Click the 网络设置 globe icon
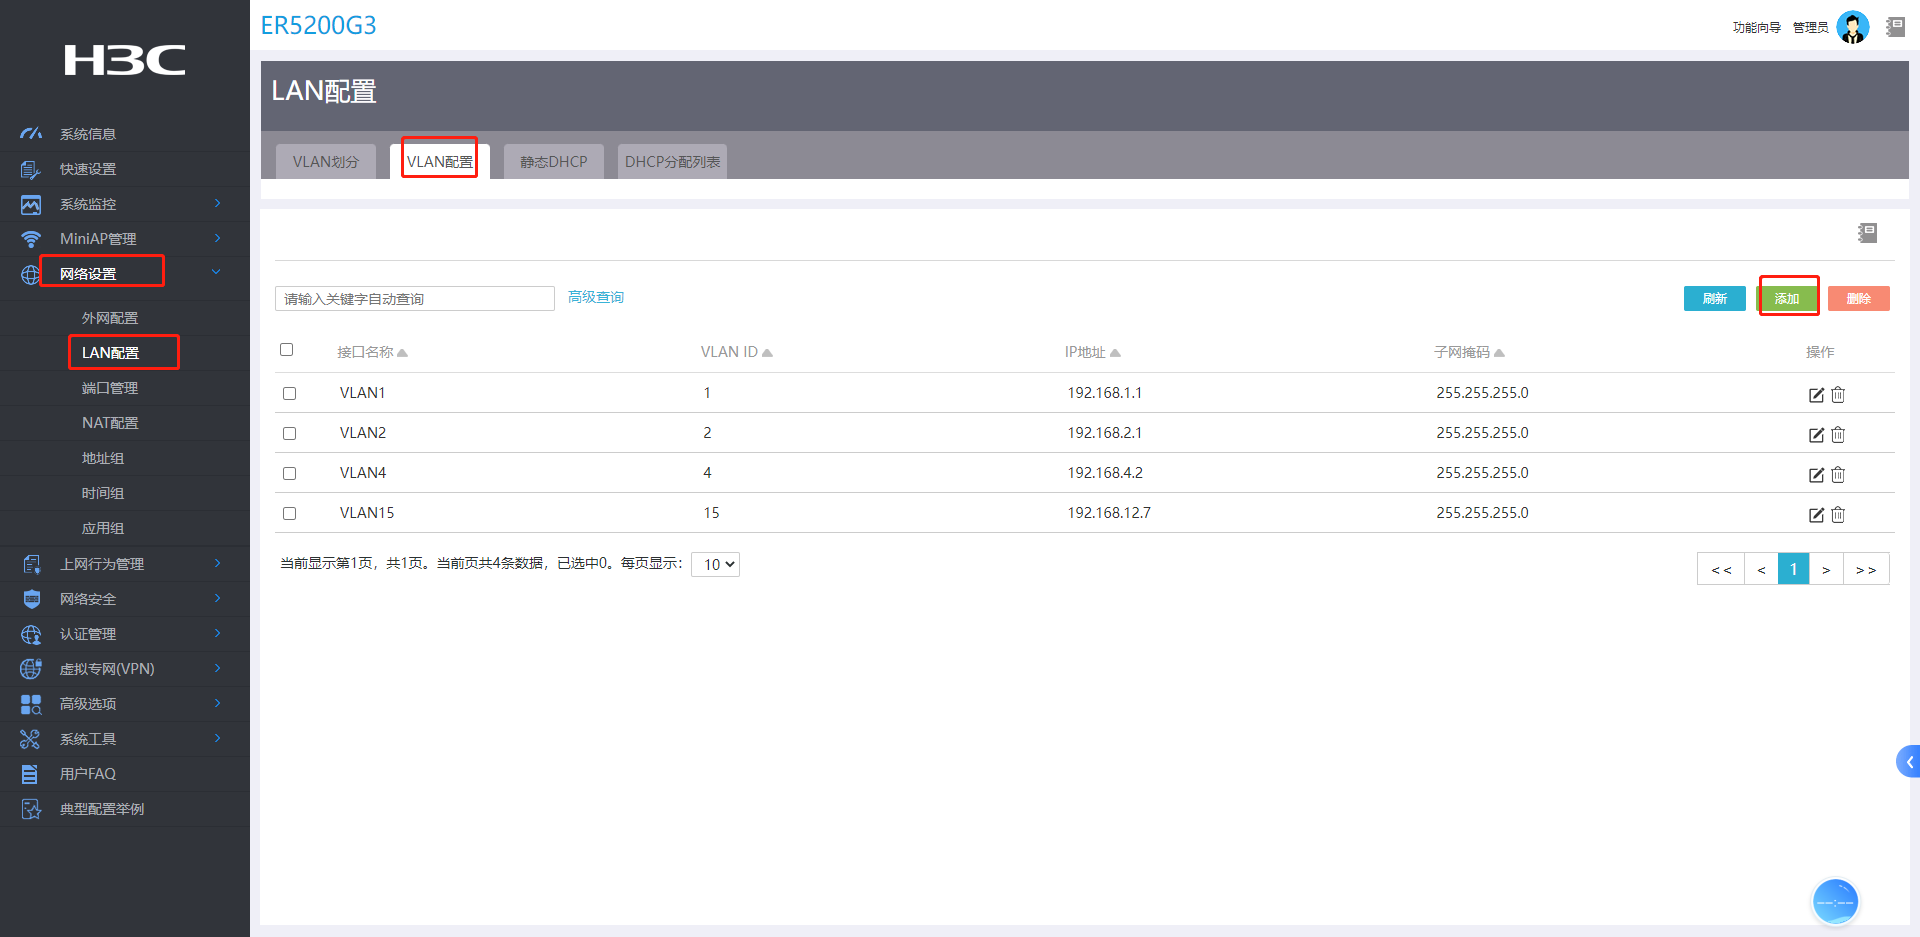The width and height of the screenshot is (1920, 937). [x=31, y=274]
